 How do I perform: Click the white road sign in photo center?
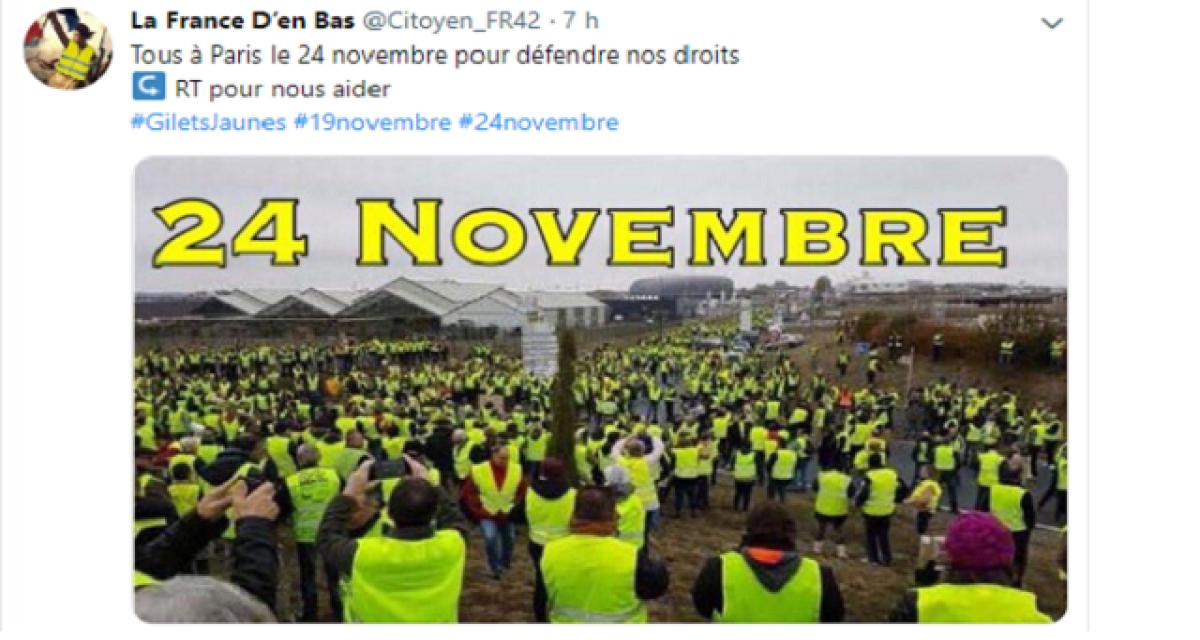coord(539,350)
